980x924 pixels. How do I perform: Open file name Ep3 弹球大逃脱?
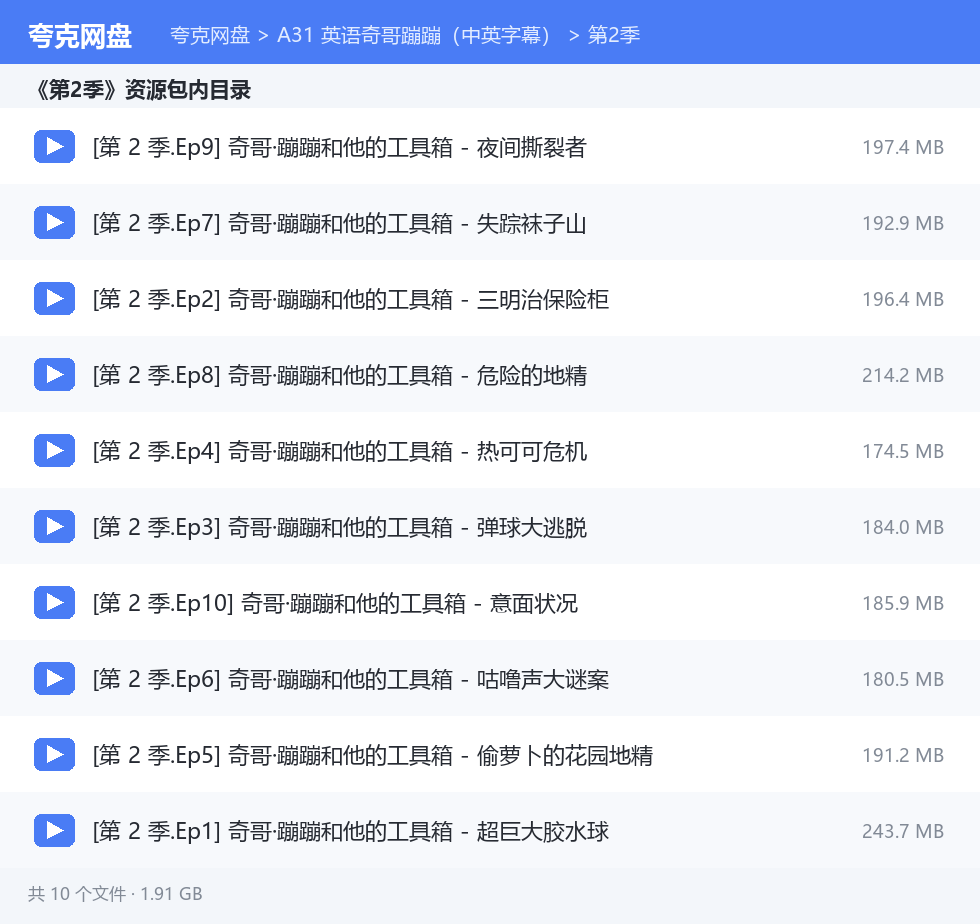339,528
